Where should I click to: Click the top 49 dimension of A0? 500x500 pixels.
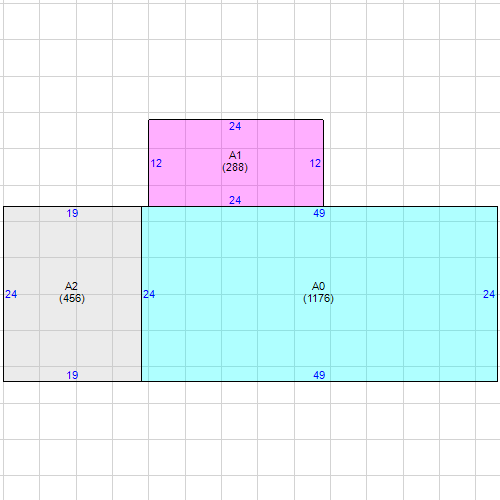point(319,213)
